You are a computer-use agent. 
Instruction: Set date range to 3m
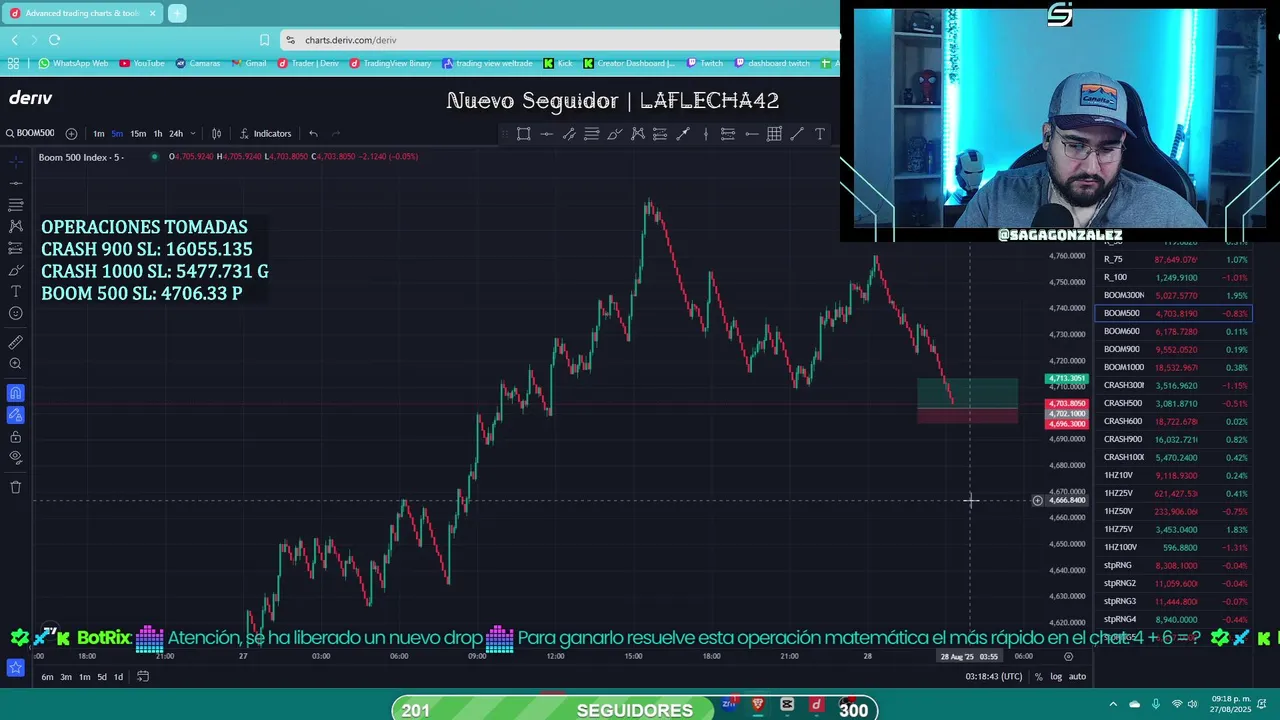tap(66, 677)
